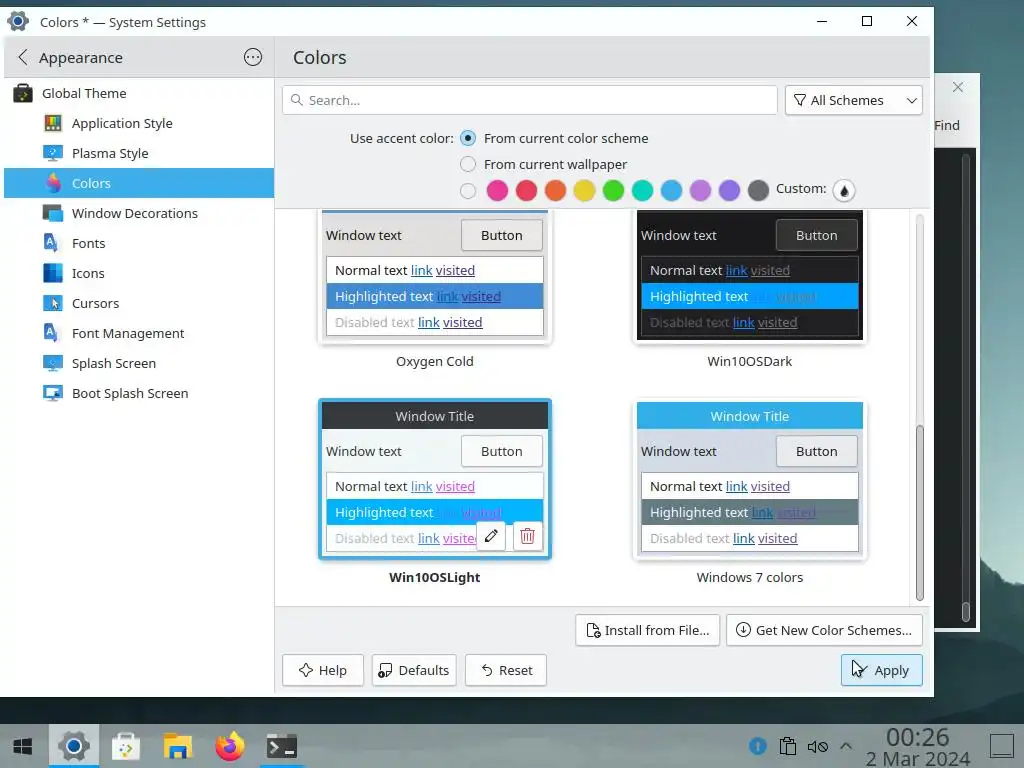The height and width of the screenshot is (768, 1024).
Task: Click Install from File button
Action: pyautogui.click(x=647, y=630)
